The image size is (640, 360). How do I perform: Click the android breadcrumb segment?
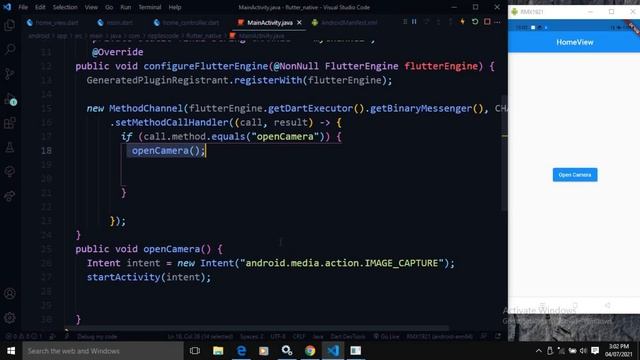[x=39, y=36]
